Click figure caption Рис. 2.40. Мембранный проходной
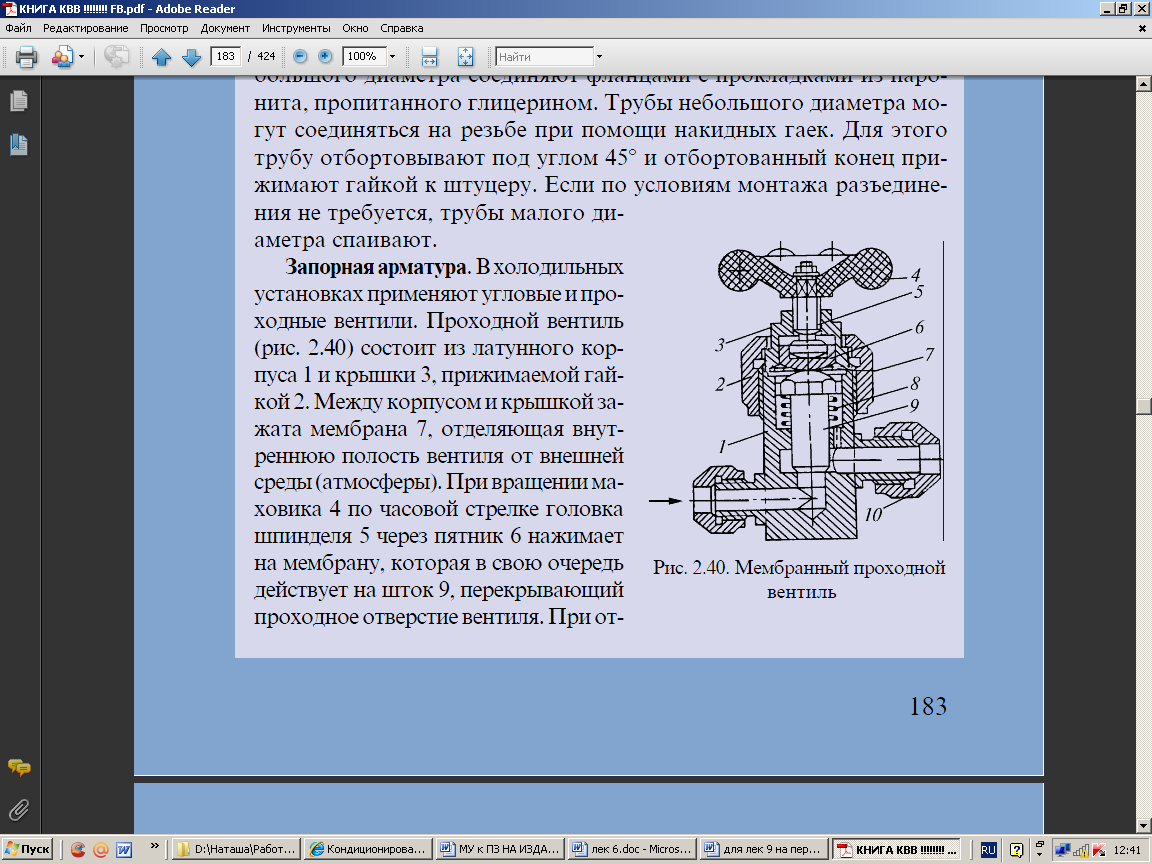This screenshot has width=1152, height=864. [x=799, y=568]
